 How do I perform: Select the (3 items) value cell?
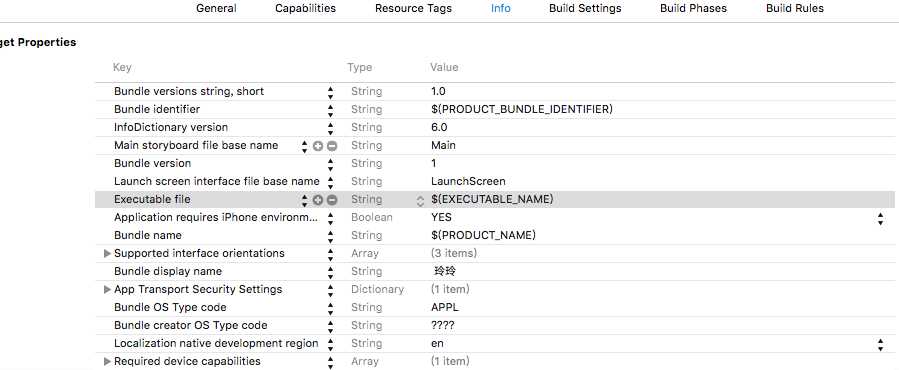(x=454, y=253)
